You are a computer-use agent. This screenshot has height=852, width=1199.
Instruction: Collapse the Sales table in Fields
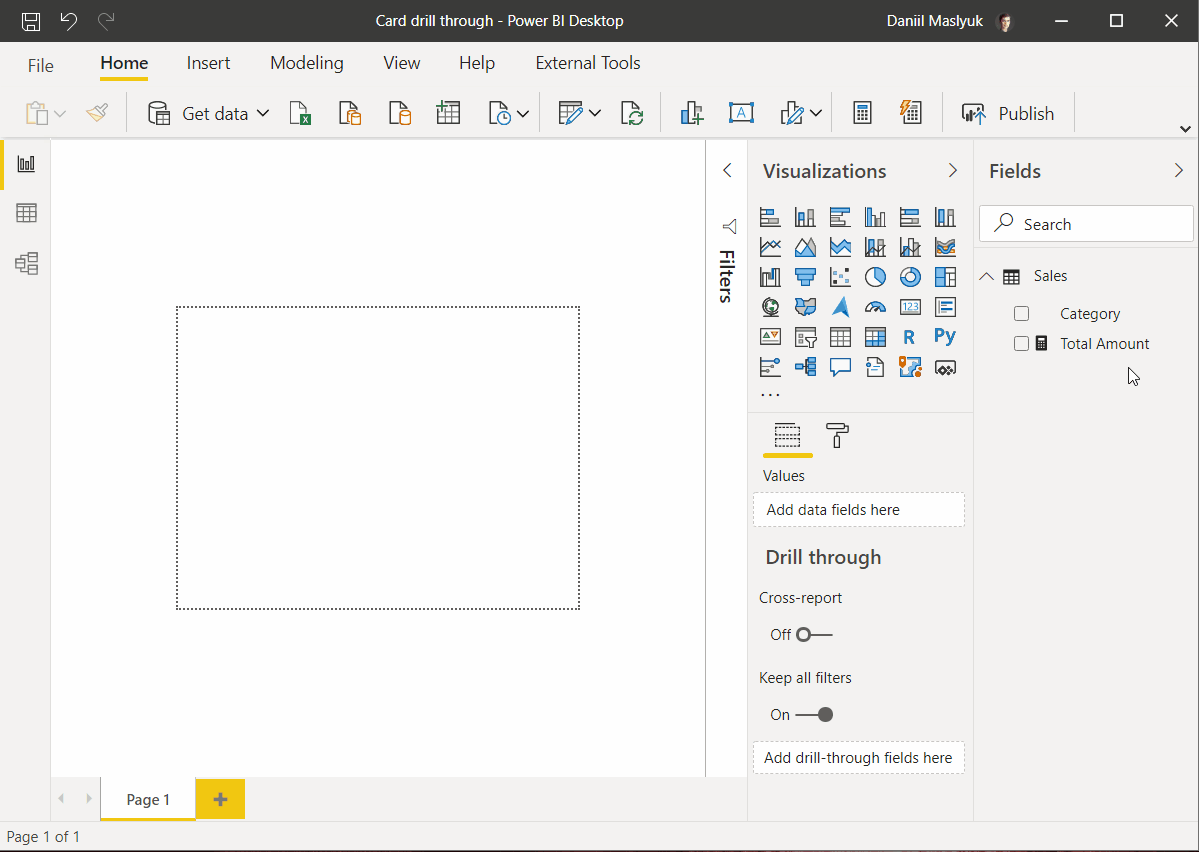(986, 276)
